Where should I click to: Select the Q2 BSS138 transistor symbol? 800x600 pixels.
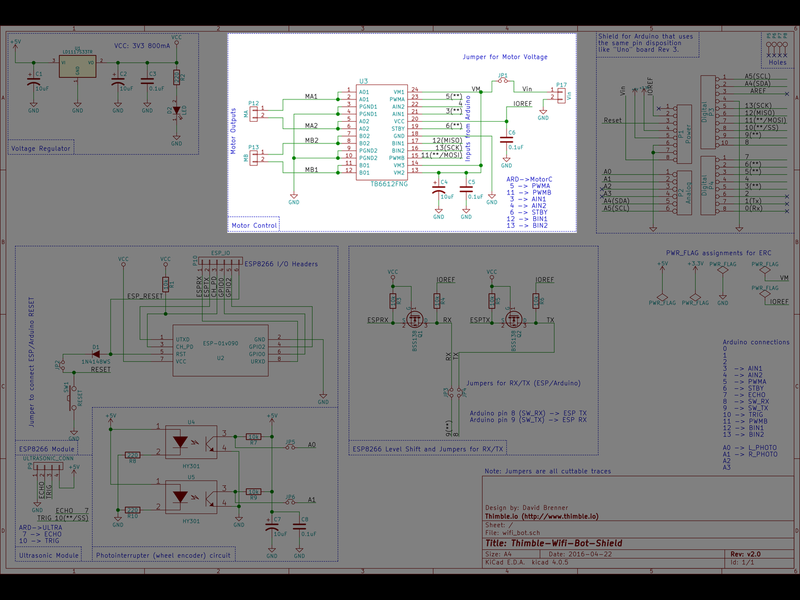(x=515, y=319)
